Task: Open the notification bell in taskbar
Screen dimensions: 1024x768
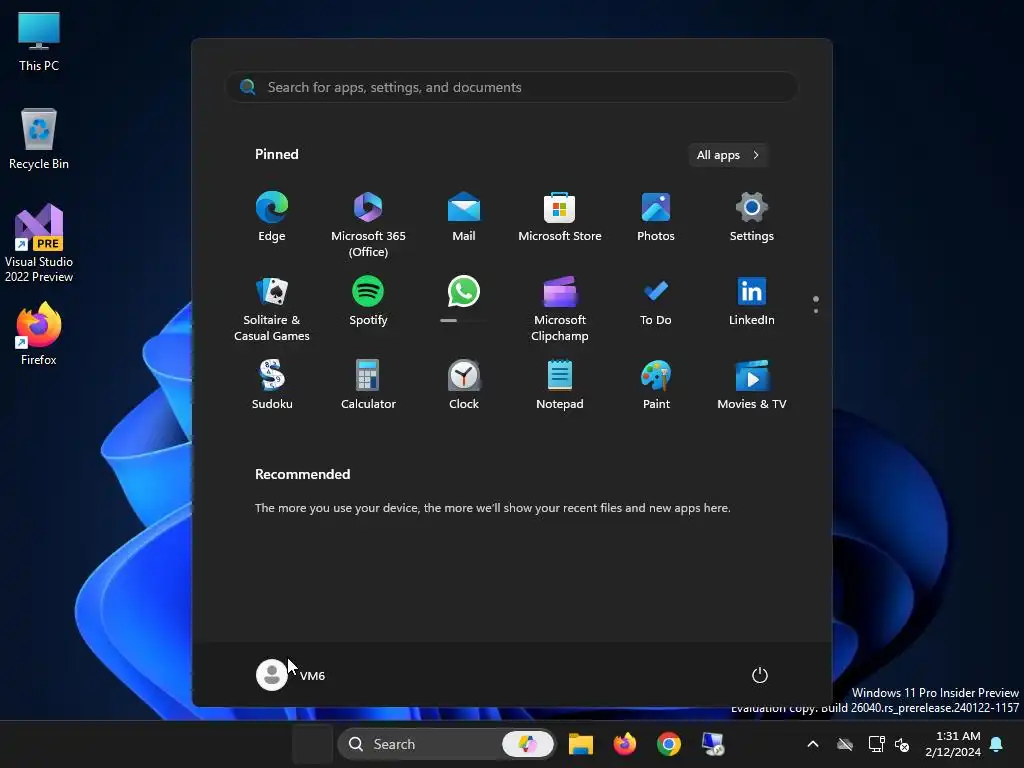Action: click(997, 744)
